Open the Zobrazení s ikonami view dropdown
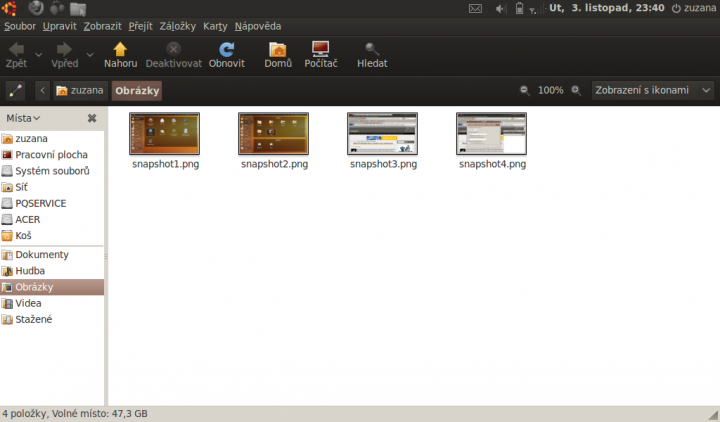The height and width of the screenshot is (422, 720). pos(653,90)
